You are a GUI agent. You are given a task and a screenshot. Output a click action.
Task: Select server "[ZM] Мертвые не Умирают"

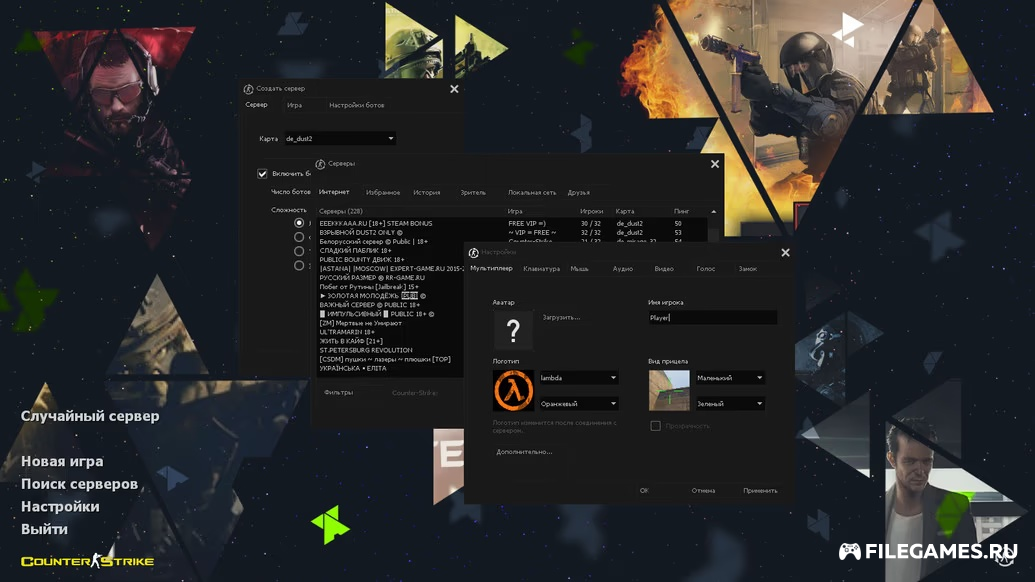point(391,323)
